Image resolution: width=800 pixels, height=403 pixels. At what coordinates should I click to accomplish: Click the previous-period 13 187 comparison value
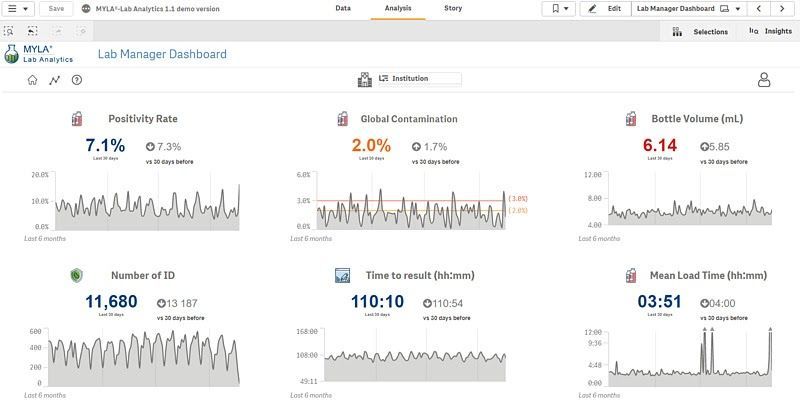click(182, 304)
